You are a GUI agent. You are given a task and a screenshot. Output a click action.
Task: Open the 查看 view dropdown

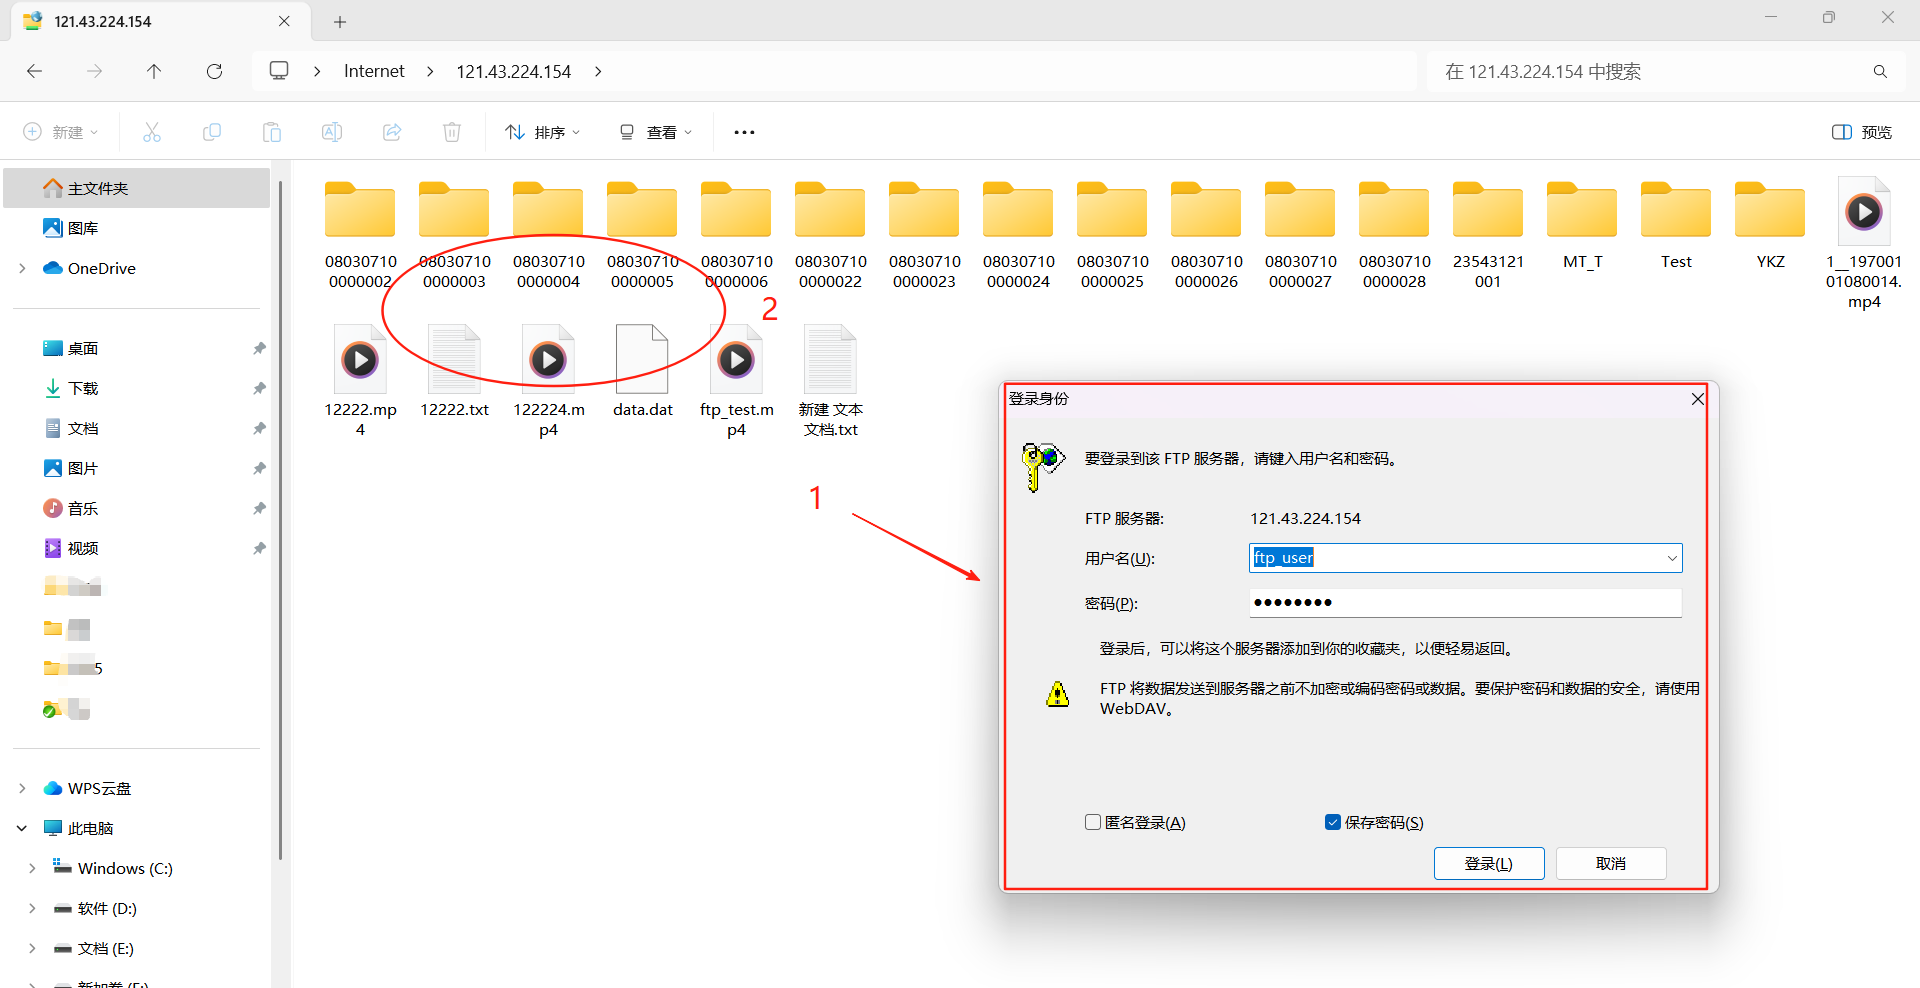[655, 132]
